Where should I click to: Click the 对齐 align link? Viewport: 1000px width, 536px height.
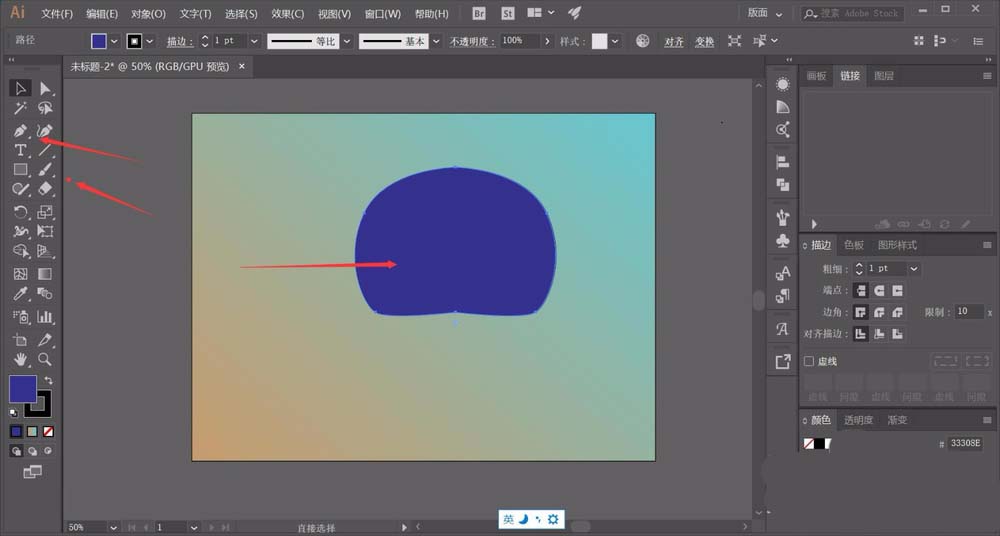point(673,41)
